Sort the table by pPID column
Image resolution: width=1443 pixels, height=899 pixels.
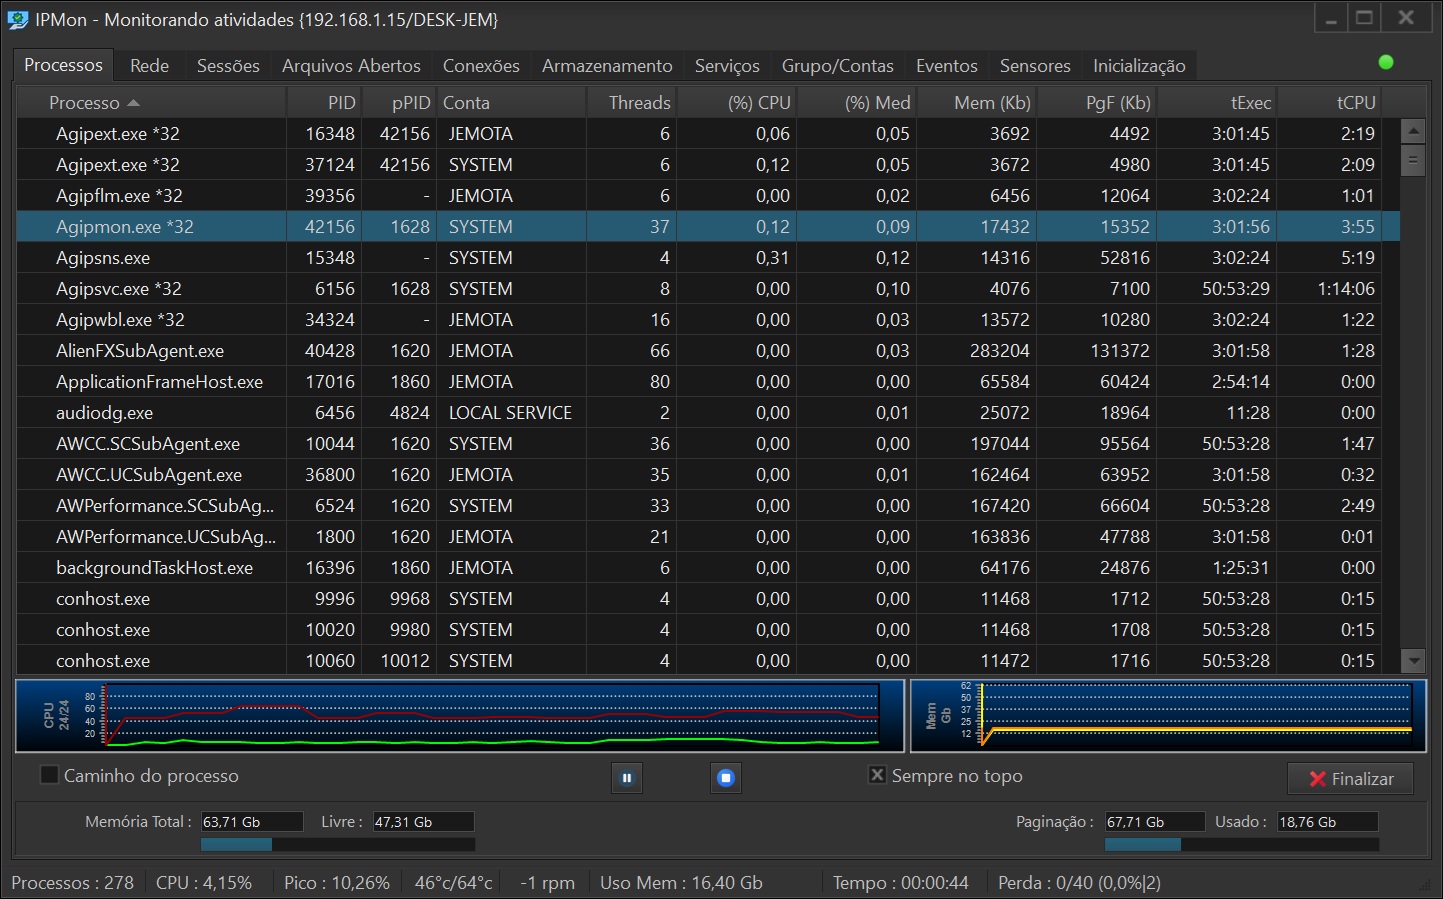[x=399, y=102]
